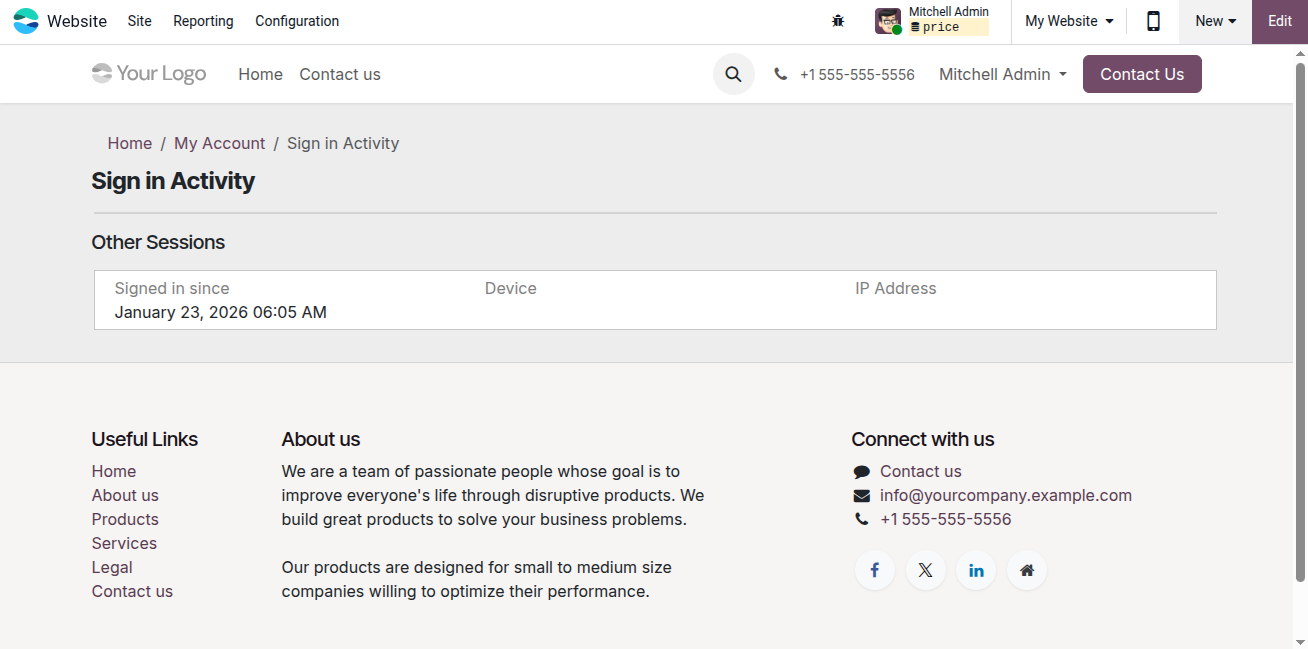1308x649 pixels.
Task: Go to Contact us in website navbar
Action: 340,74
